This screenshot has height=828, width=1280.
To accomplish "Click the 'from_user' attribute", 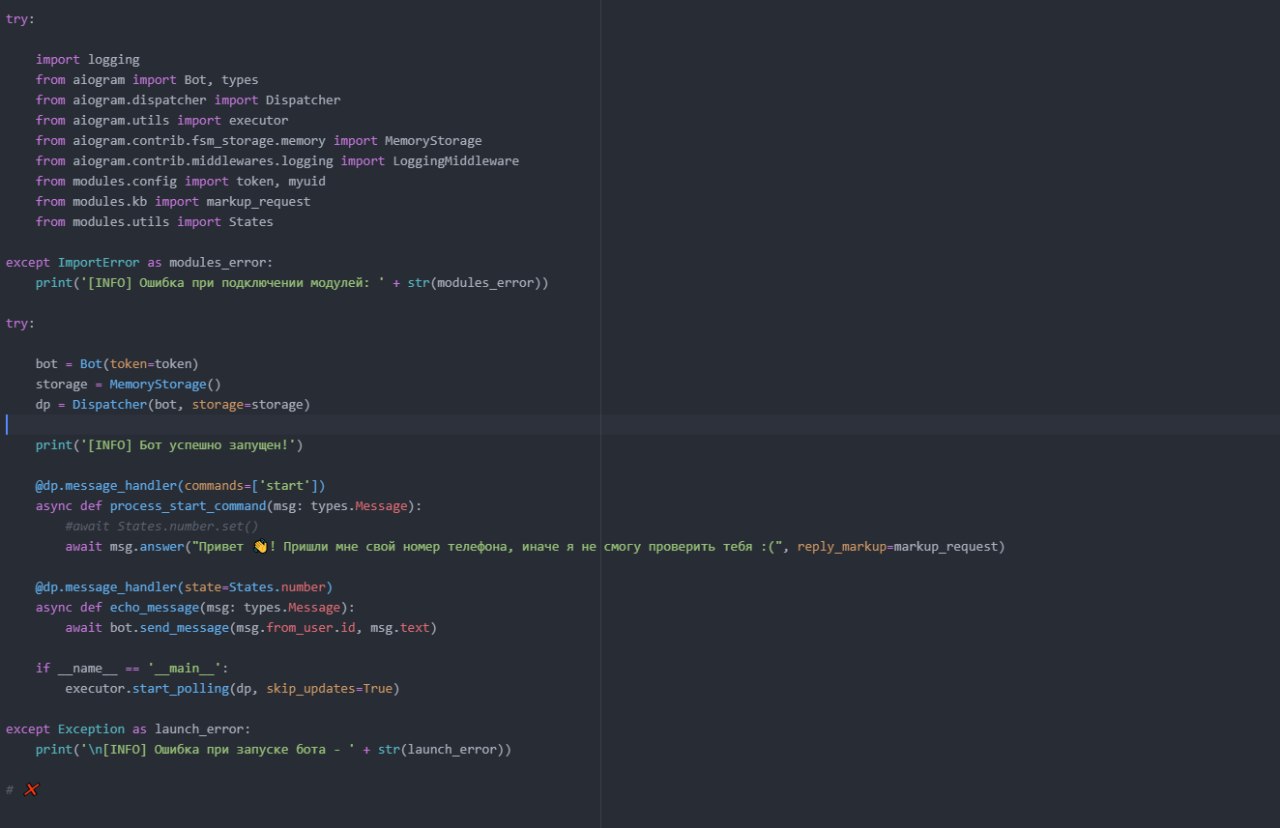I will pyautogui.click(x=300, y=628).
